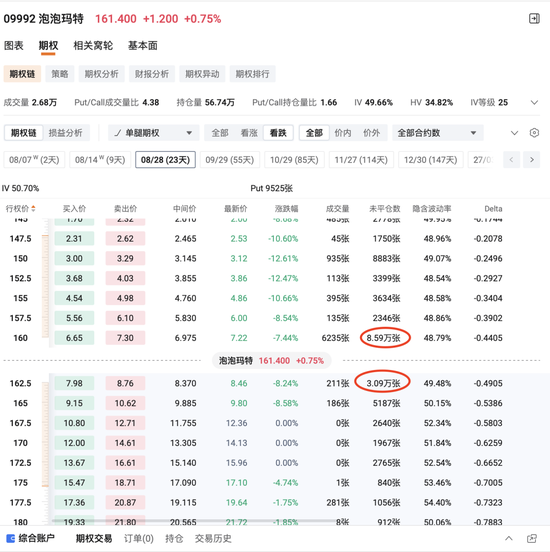Screen dimensions: 550x552
Task: Open the 单腿期权 strategy dropdown
Action: (154, 133)
